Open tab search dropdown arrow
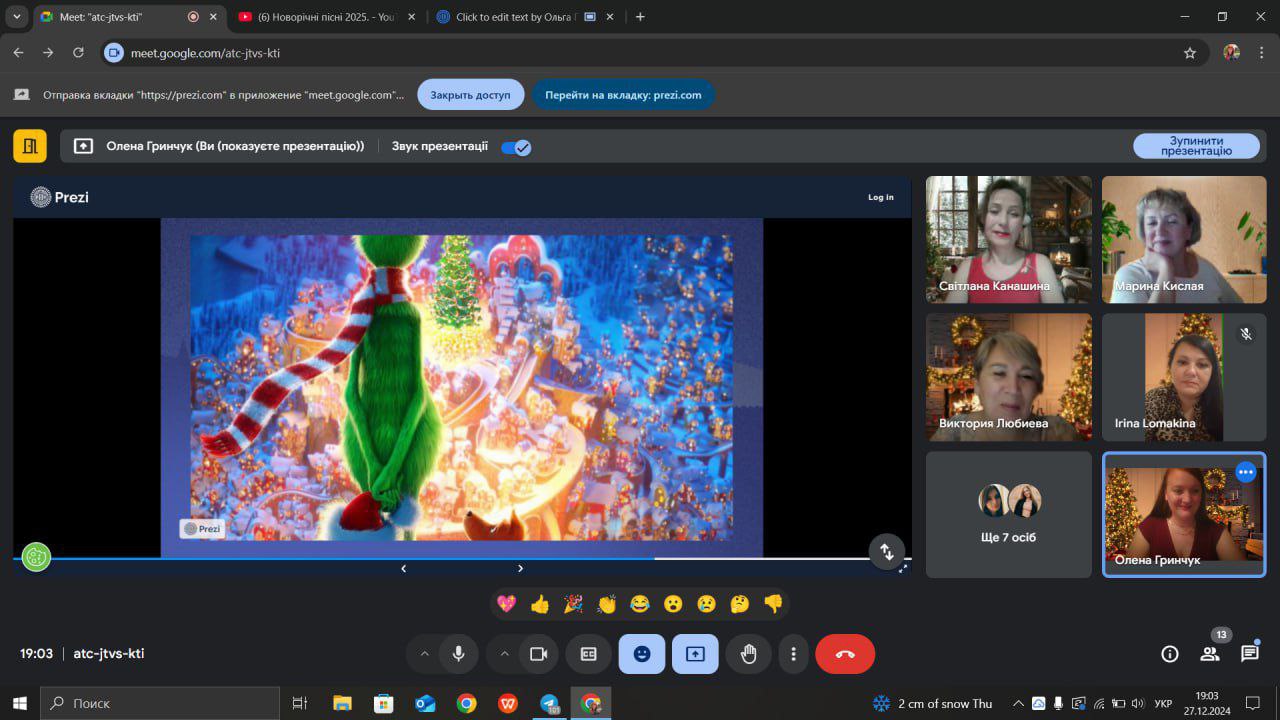This screenshot has width=1280, height=720. (x=16, y=17)
